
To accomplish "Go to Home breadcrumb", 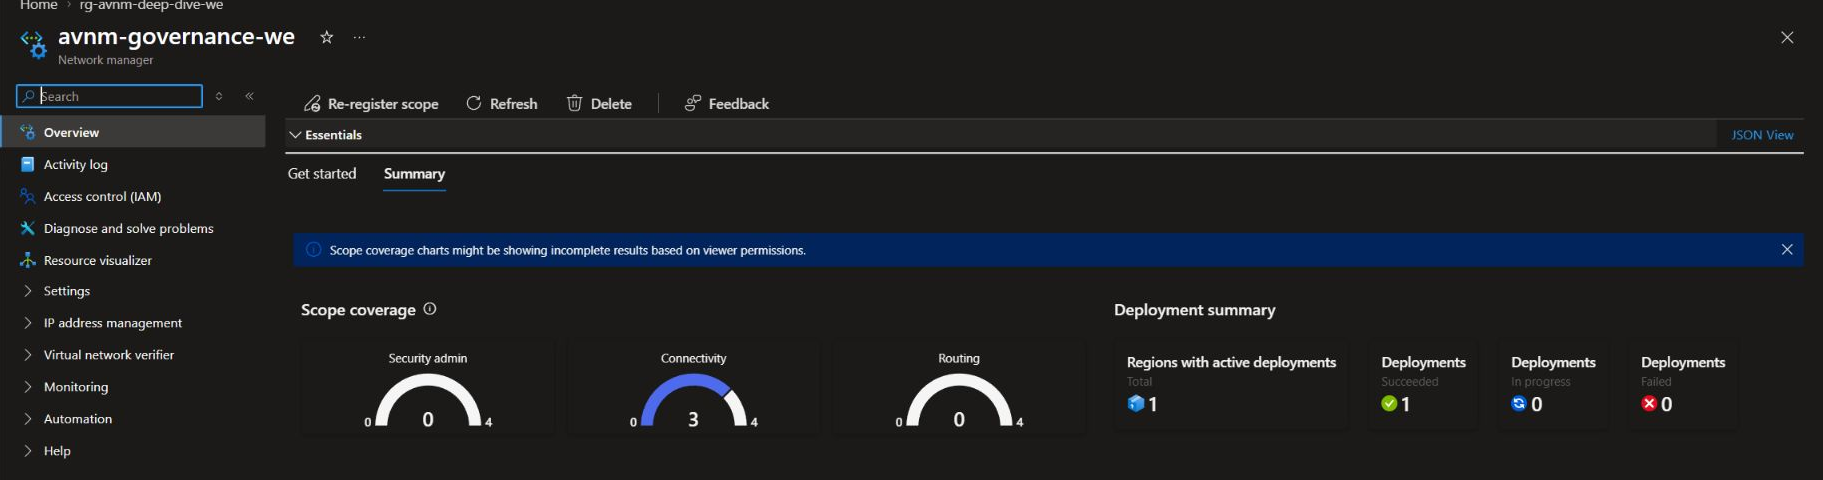I will [x=38, y=5].
